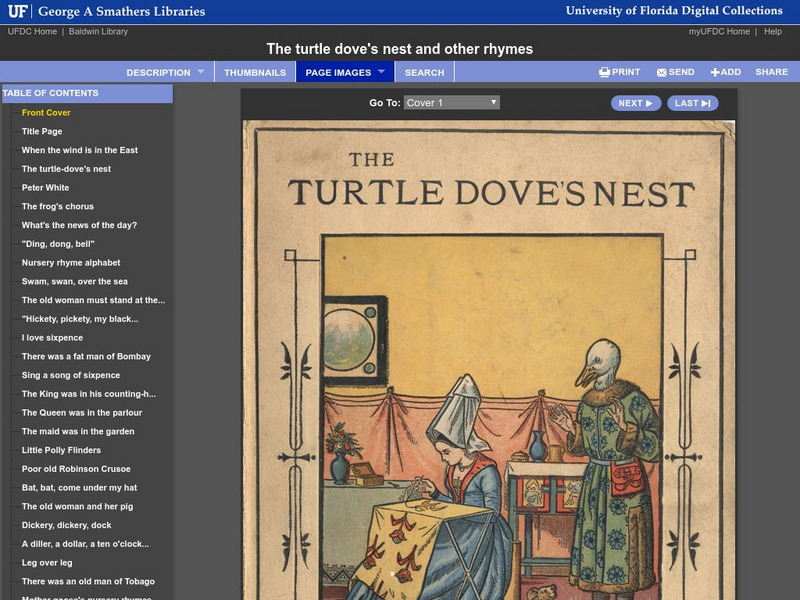Expand the Description menu arrow
This screenshot has height=600, width=800.
point(201,72)
